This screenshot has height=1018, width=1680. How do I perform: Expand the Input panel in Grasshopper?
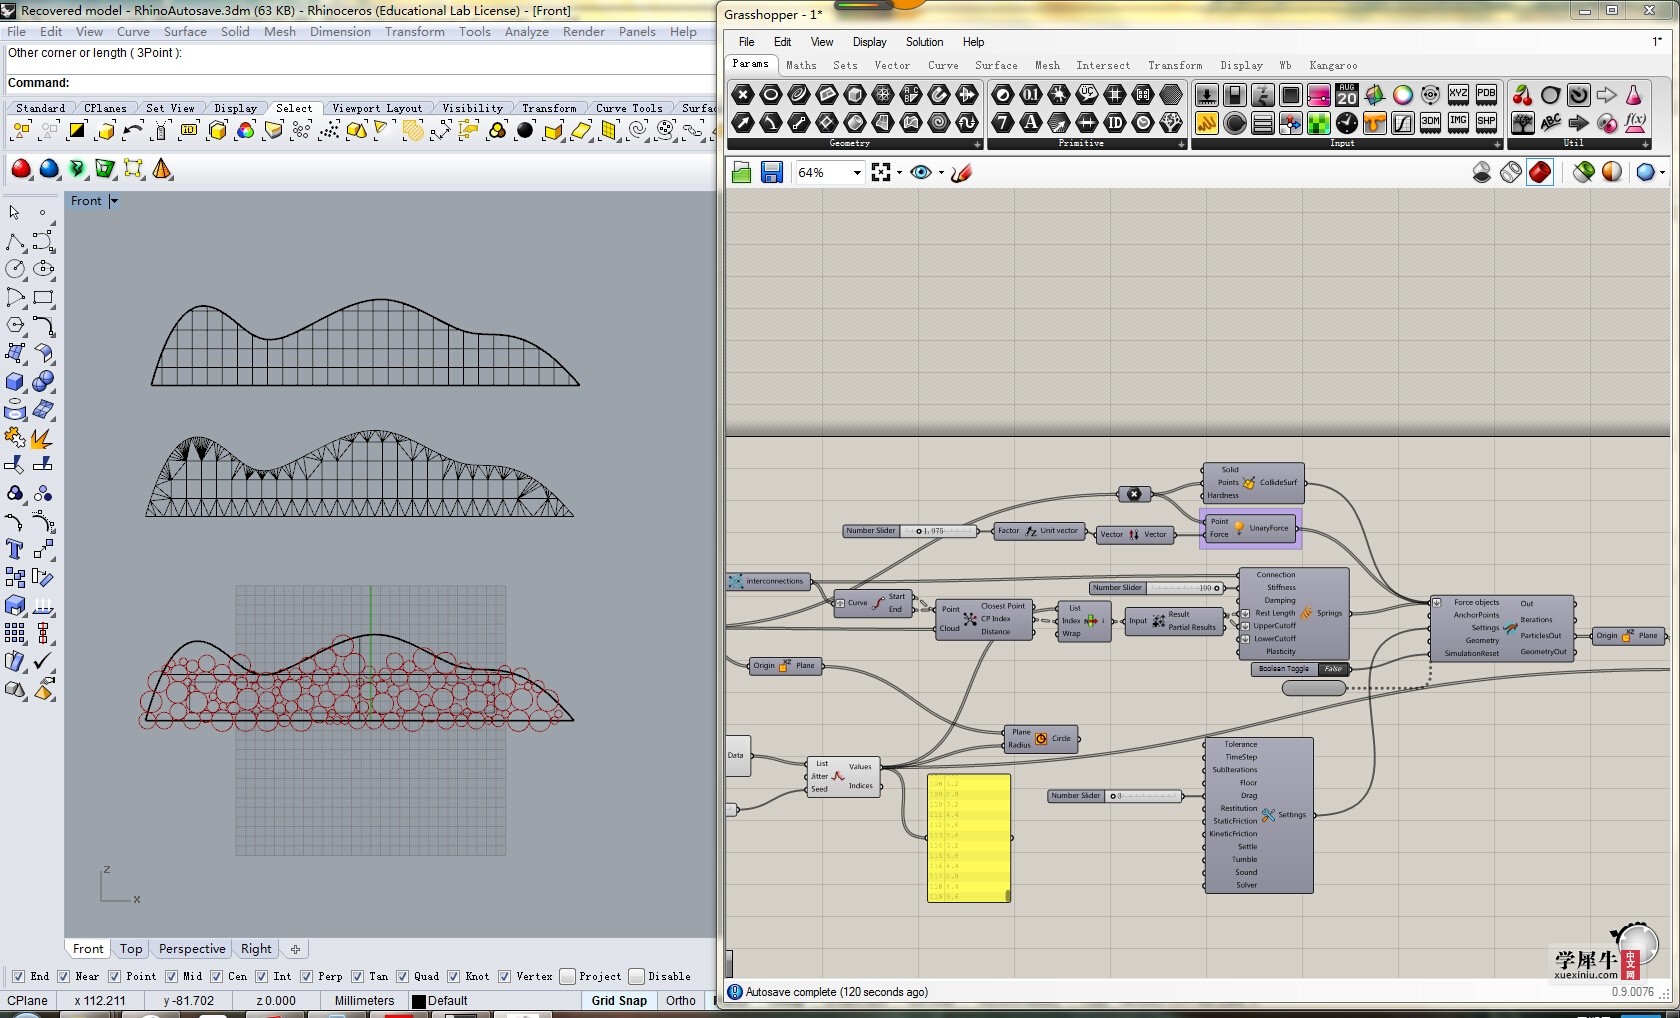(1498, 144)
